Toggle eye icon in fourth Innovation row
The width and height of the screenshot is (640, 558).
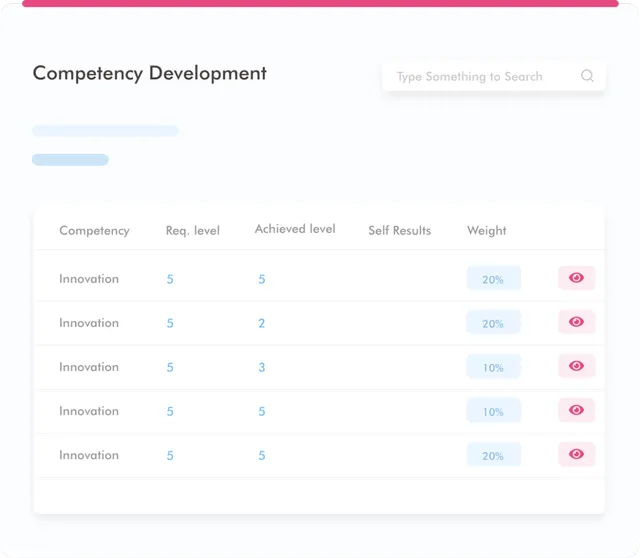(576, 410)
